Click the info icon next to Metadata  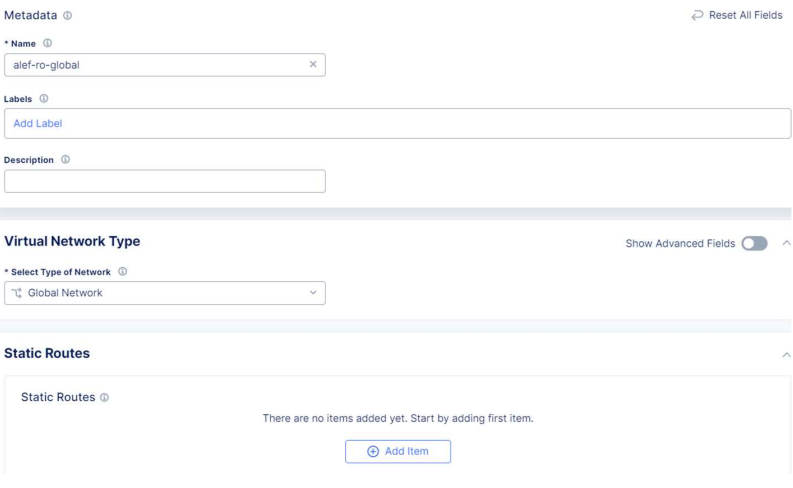[67, 16]
